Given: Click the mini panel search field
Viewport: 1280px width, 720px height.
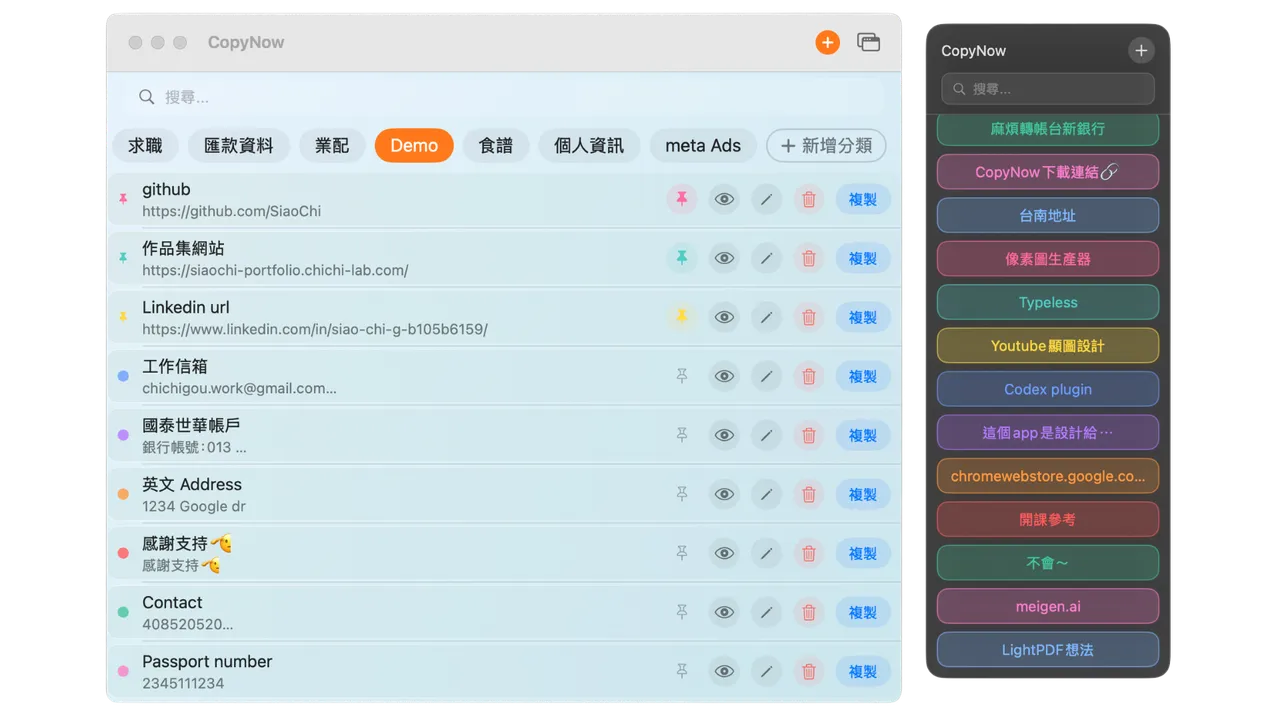Looking at the screenshot, I should (x=1048, y=89).
